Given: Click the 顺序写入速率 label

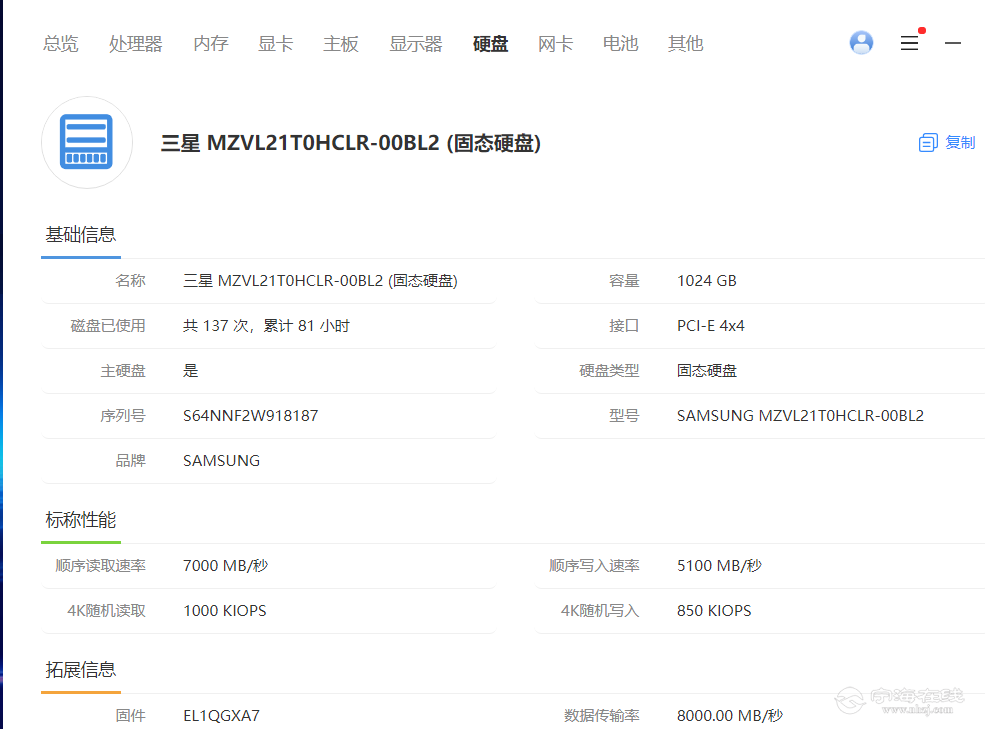Looking at the screenshot, I should pyautogui.click(x=594, y=566).
